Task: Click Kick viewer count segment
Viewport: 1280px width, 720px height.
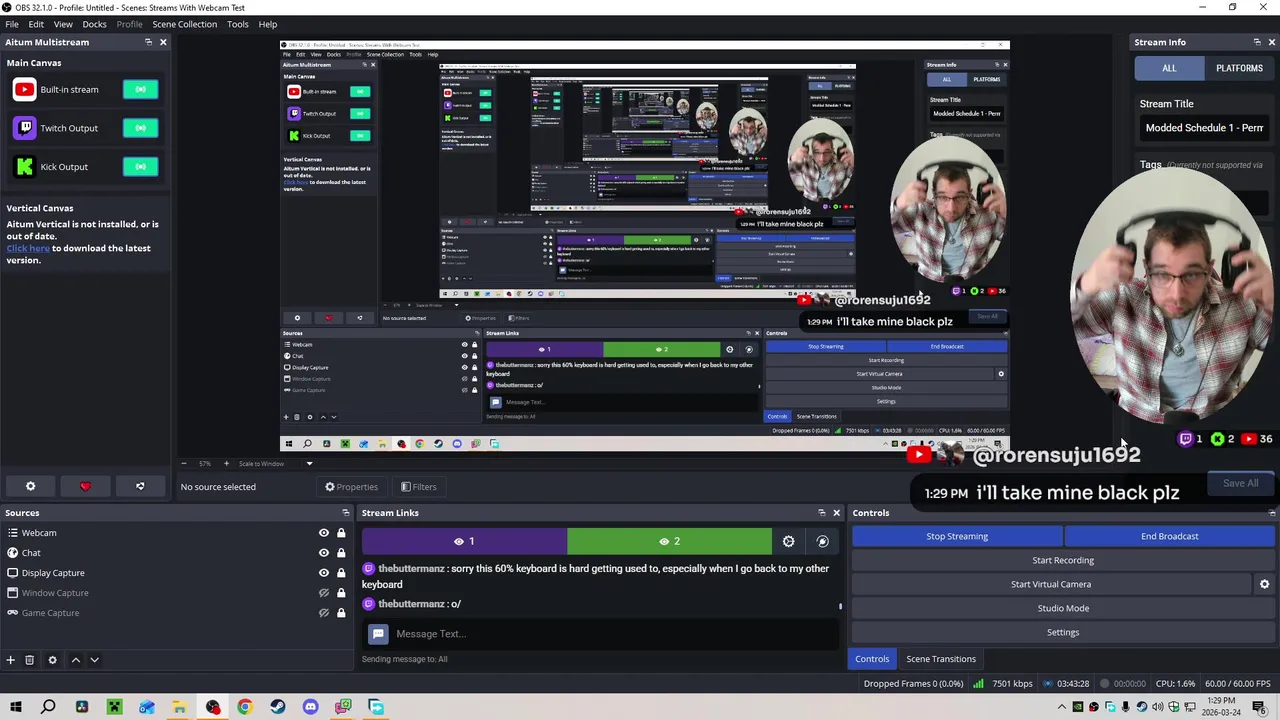Action: tap(669, 541)
